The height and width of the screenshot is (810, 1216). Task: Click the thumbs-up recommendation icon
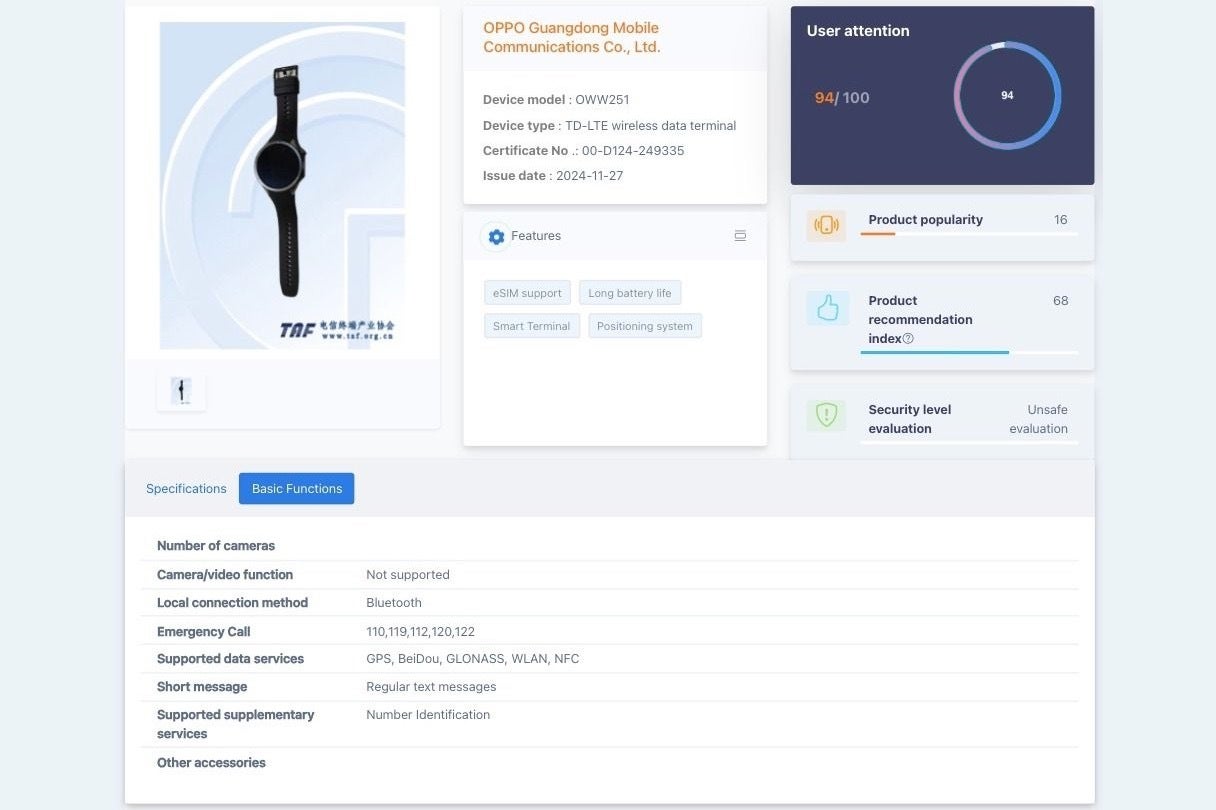(827, 308)
